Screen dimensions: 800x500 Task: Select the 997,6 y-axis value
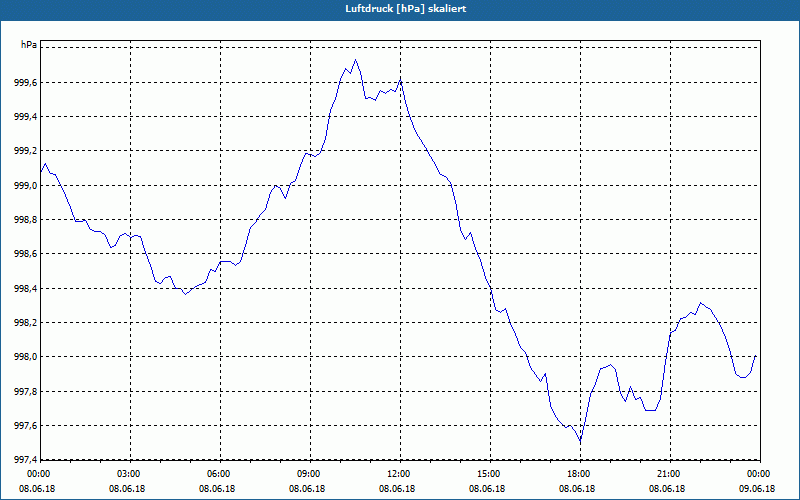click(x=25, y=426)
